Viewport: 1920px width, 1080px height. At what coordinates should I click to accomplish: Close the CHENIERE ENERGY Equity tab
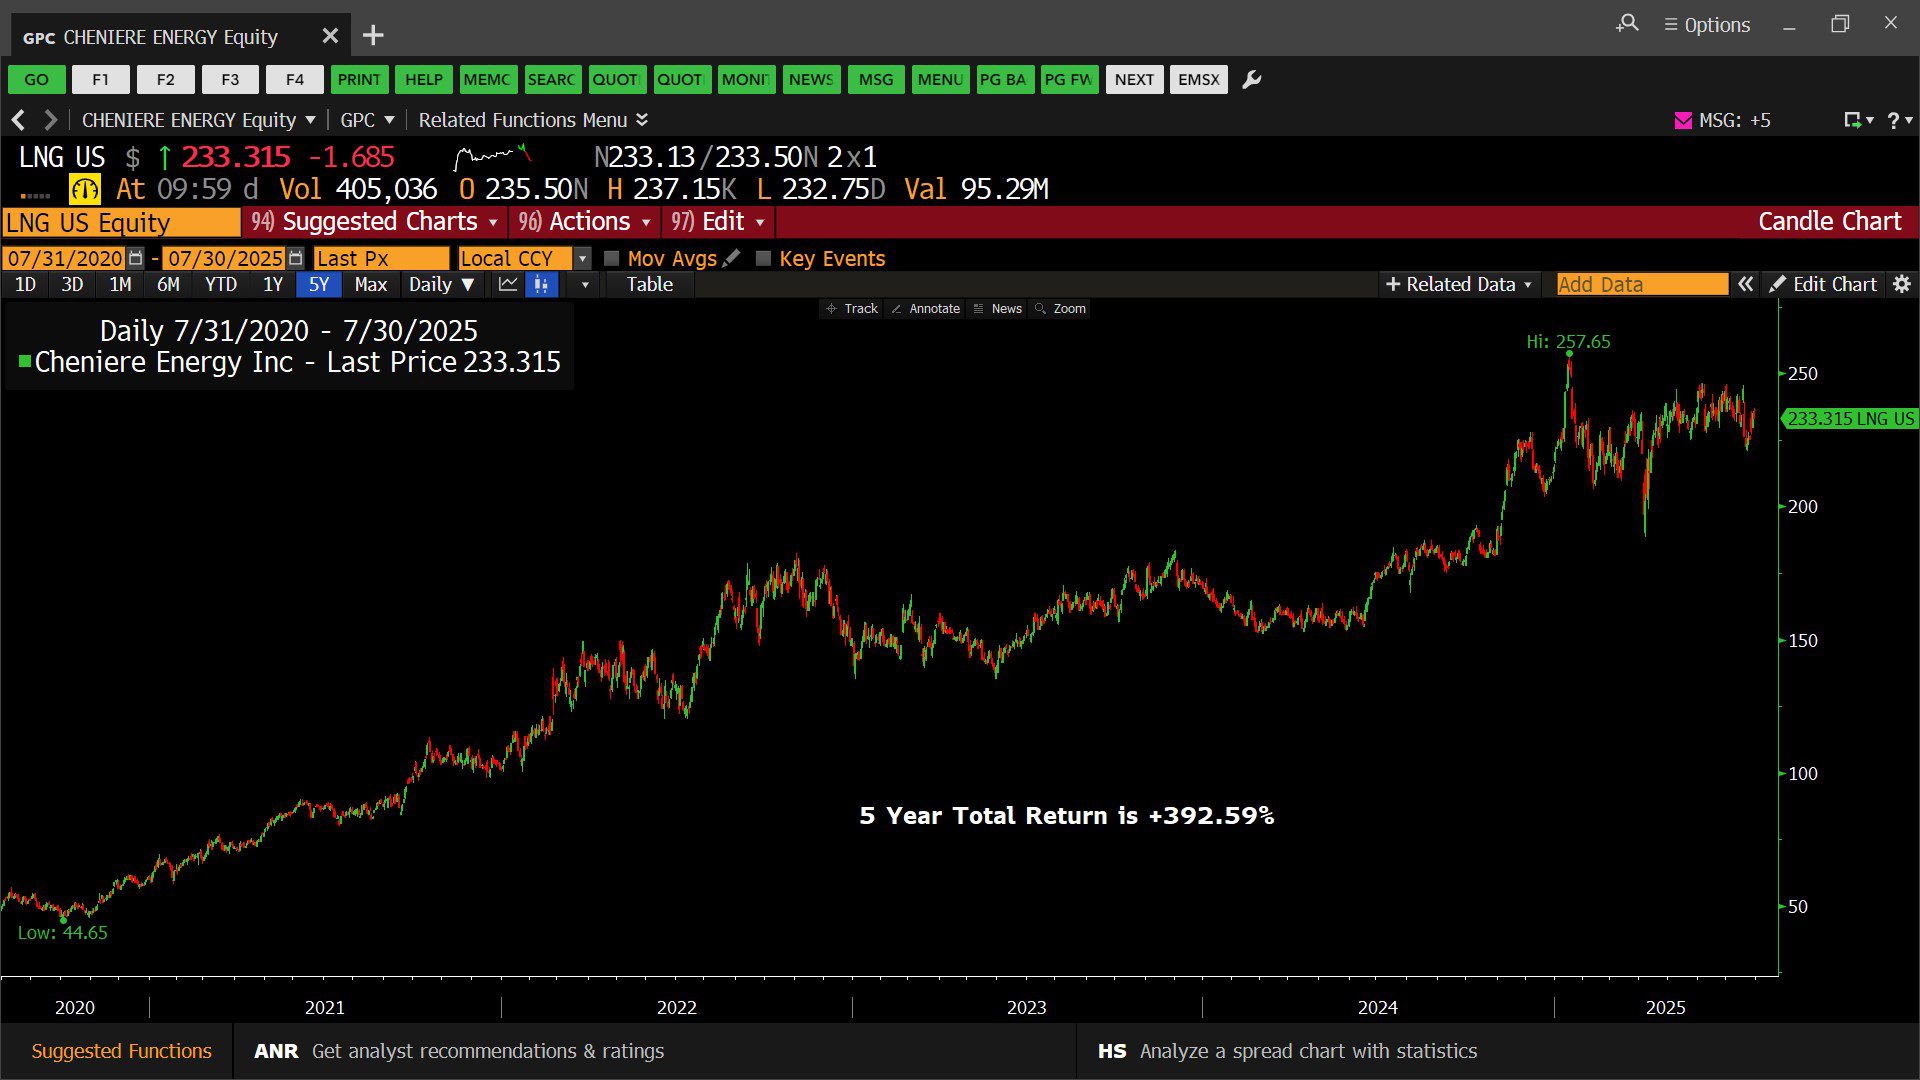(330, 36)
